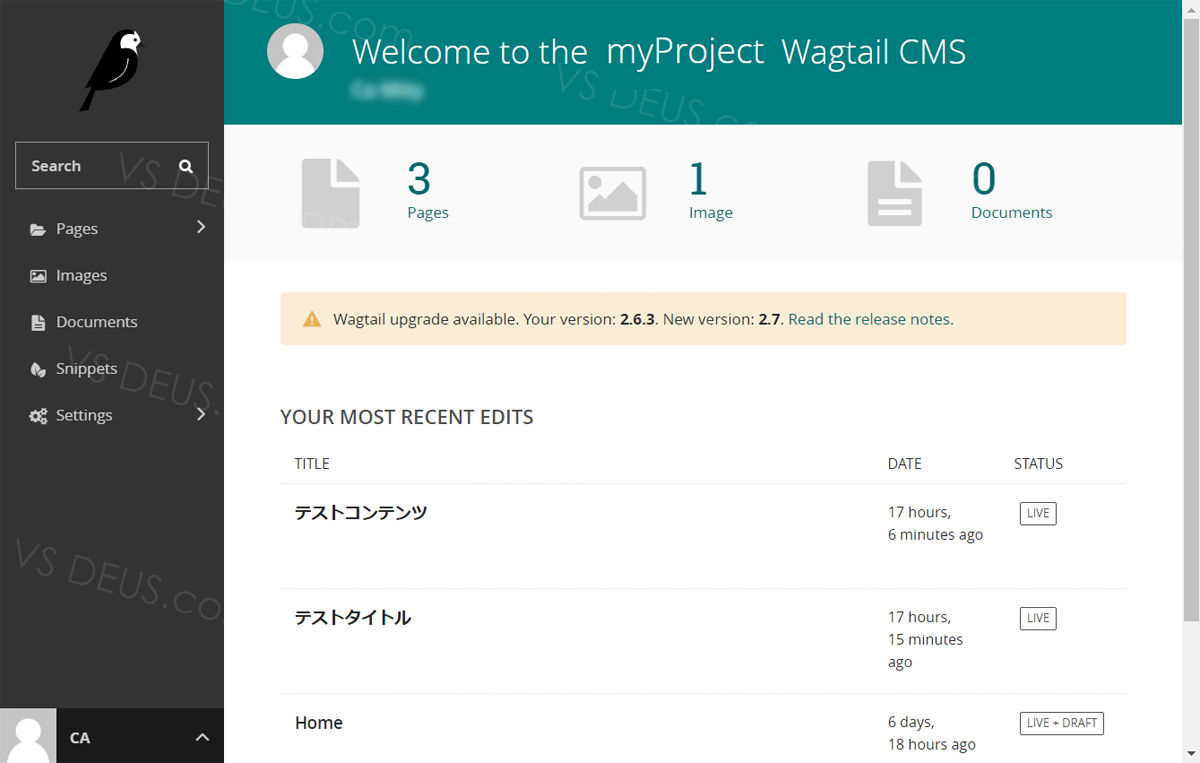Screen dimensions: 1200x763
Task: Click LIVE + DRAFT status of Home
Action: pos(1062,723)
